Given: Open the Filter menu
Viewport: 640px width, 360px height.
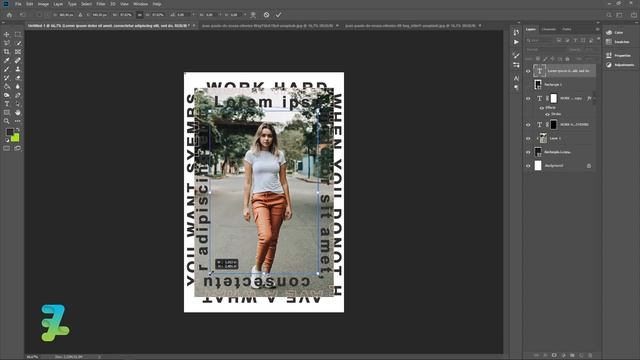Looking at the screenshot, I should (101, 4).
